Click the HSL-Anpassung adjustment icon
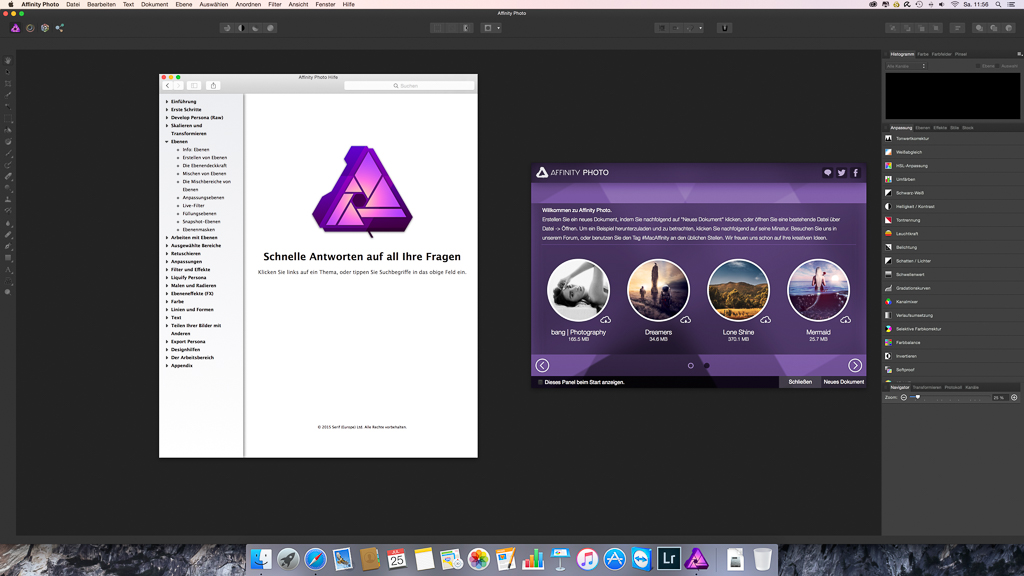The image size is (1024, 576). pos(888,166)
